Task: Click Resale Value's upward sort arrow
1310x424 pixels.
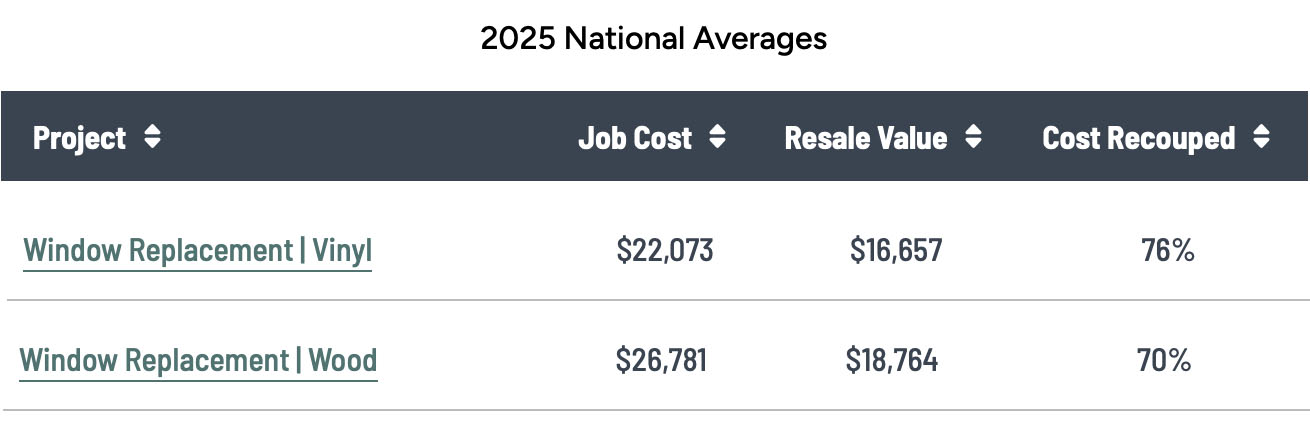Action: pyautogui.click(x=973, y=130)
